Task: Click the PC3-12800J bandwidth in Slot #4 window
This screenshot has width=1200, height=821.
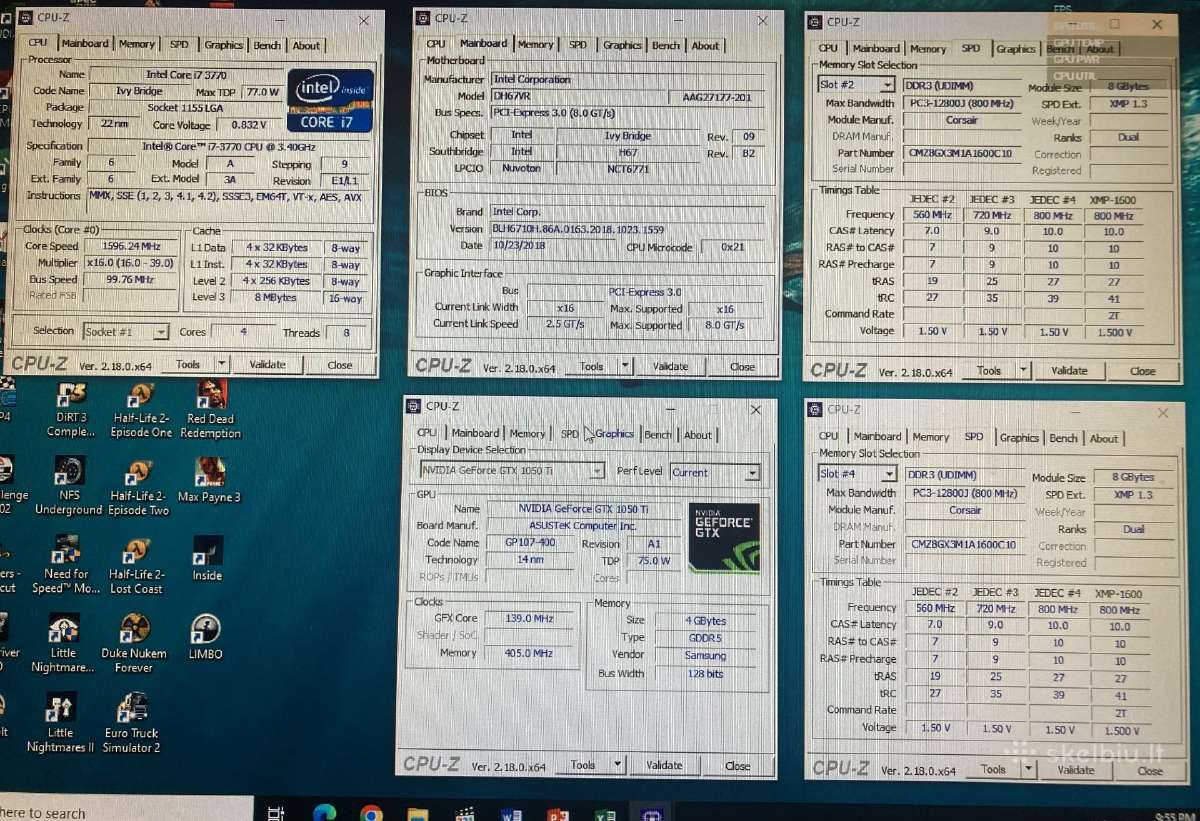Action: pos(964,493)
